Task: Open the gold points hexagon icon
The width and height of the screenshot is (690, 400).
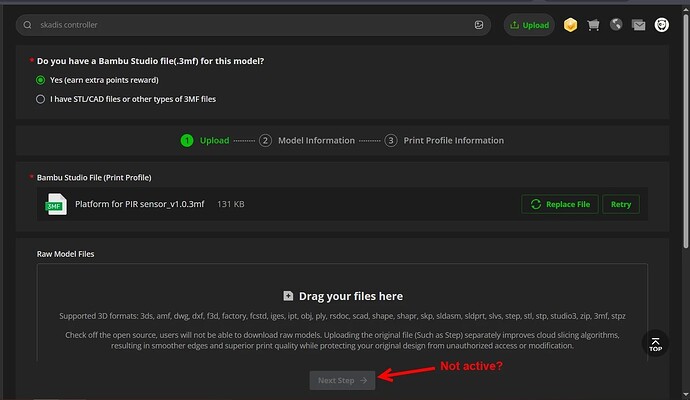Action: (570, 25)
